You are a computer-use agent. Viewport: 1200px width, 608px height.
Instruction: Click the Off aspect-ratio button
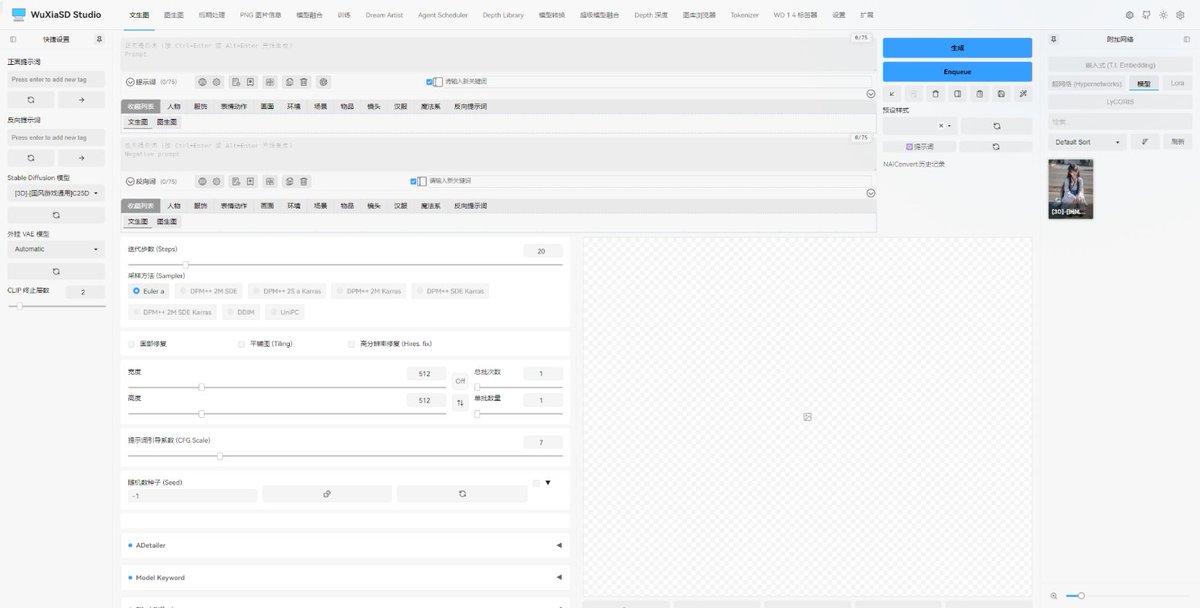coord(460,381)
